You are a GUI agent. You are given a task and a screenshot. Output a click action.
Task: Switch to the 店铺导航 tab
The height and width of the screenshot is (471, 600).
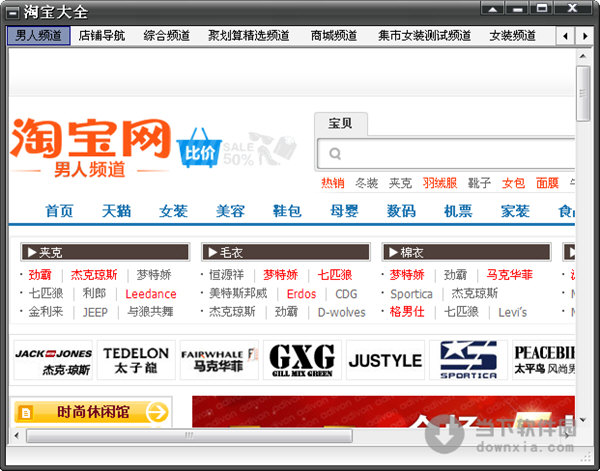coord(102,36)
